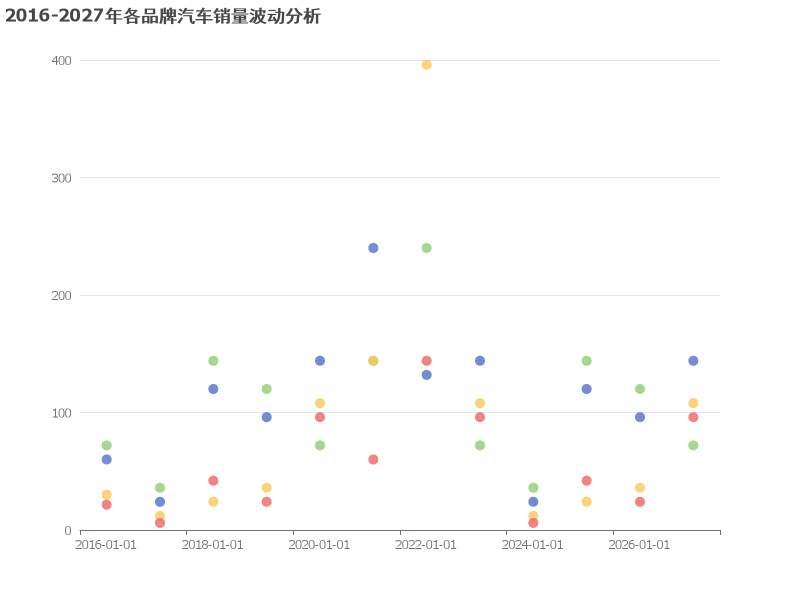Select the yellow point above 2020-01-01
800x600 pixels.
click(x=320, y=403)
